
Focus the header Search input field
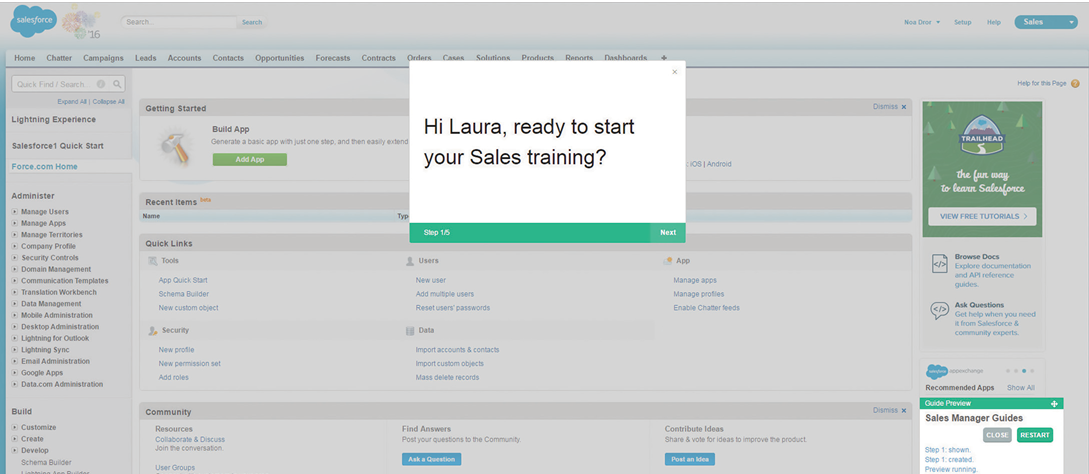pyautogui.click(x=180, y=22)
